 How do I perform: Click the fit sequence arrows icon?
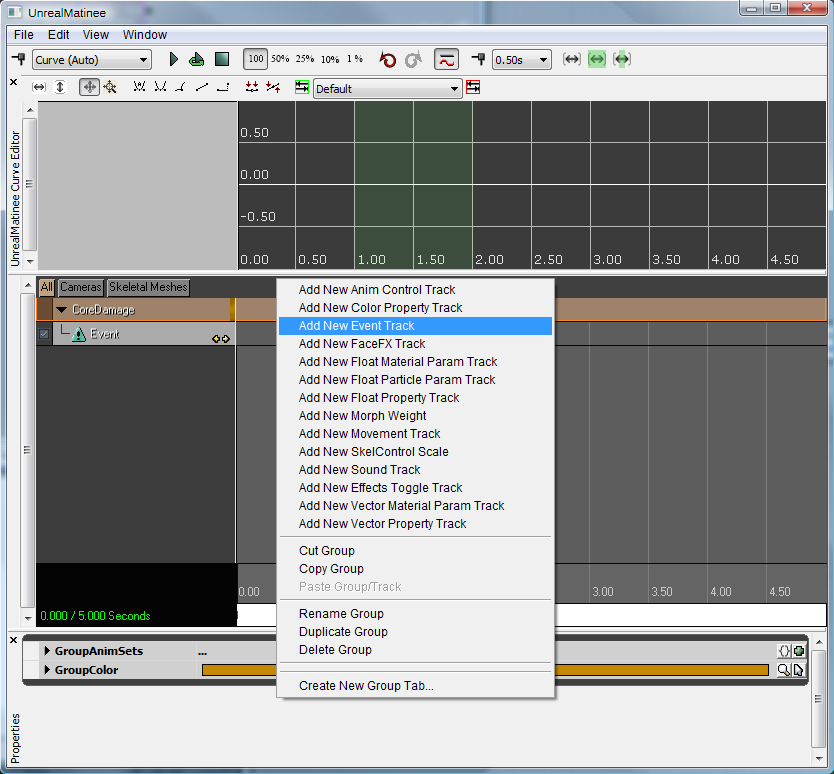[572, 59]
